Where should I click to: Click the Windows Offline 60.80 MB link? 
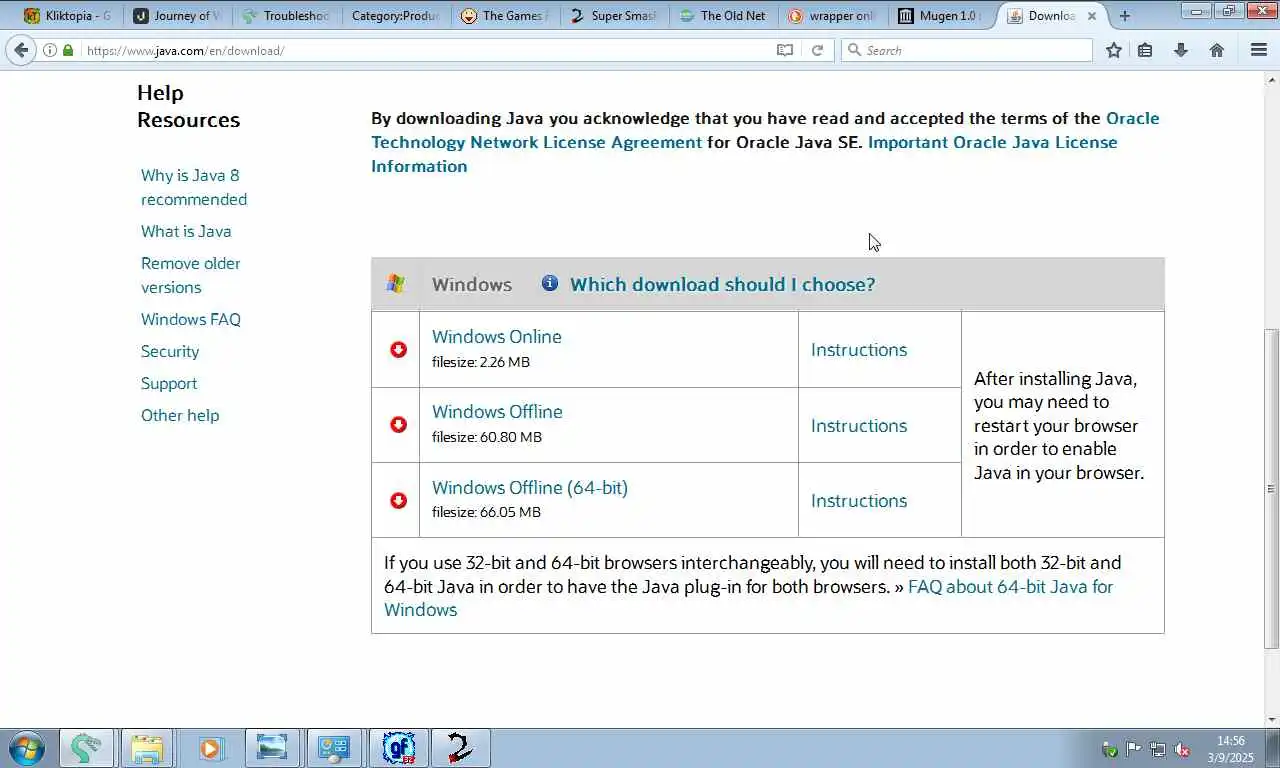(x=497, y=412)
